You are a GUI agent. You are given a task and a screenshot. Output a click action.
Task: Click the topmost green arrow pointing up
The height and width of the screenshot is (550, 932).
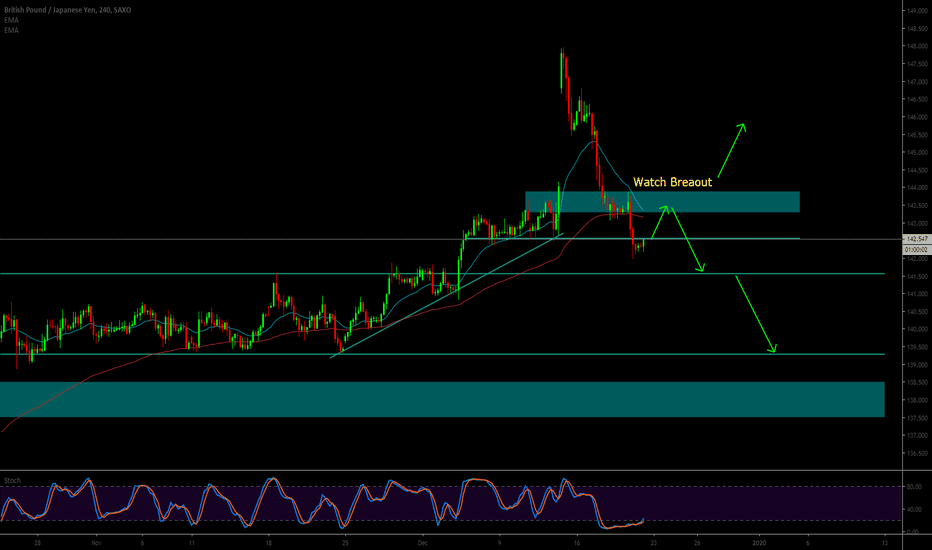732,148
